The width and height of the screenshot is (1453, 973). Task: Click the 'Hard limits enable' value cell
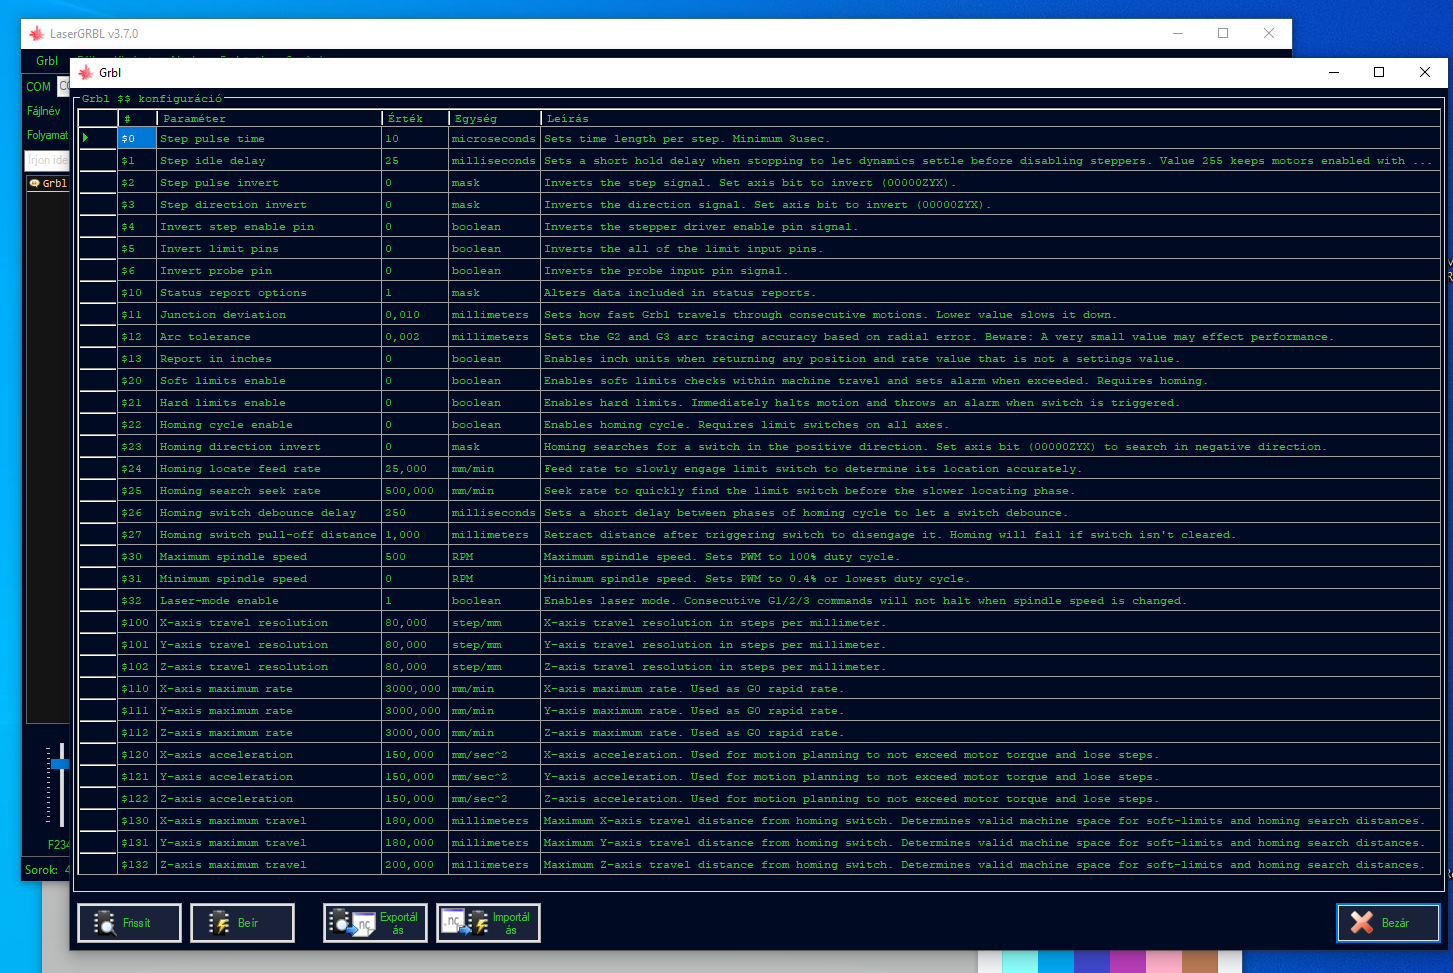tap(415, 403)
